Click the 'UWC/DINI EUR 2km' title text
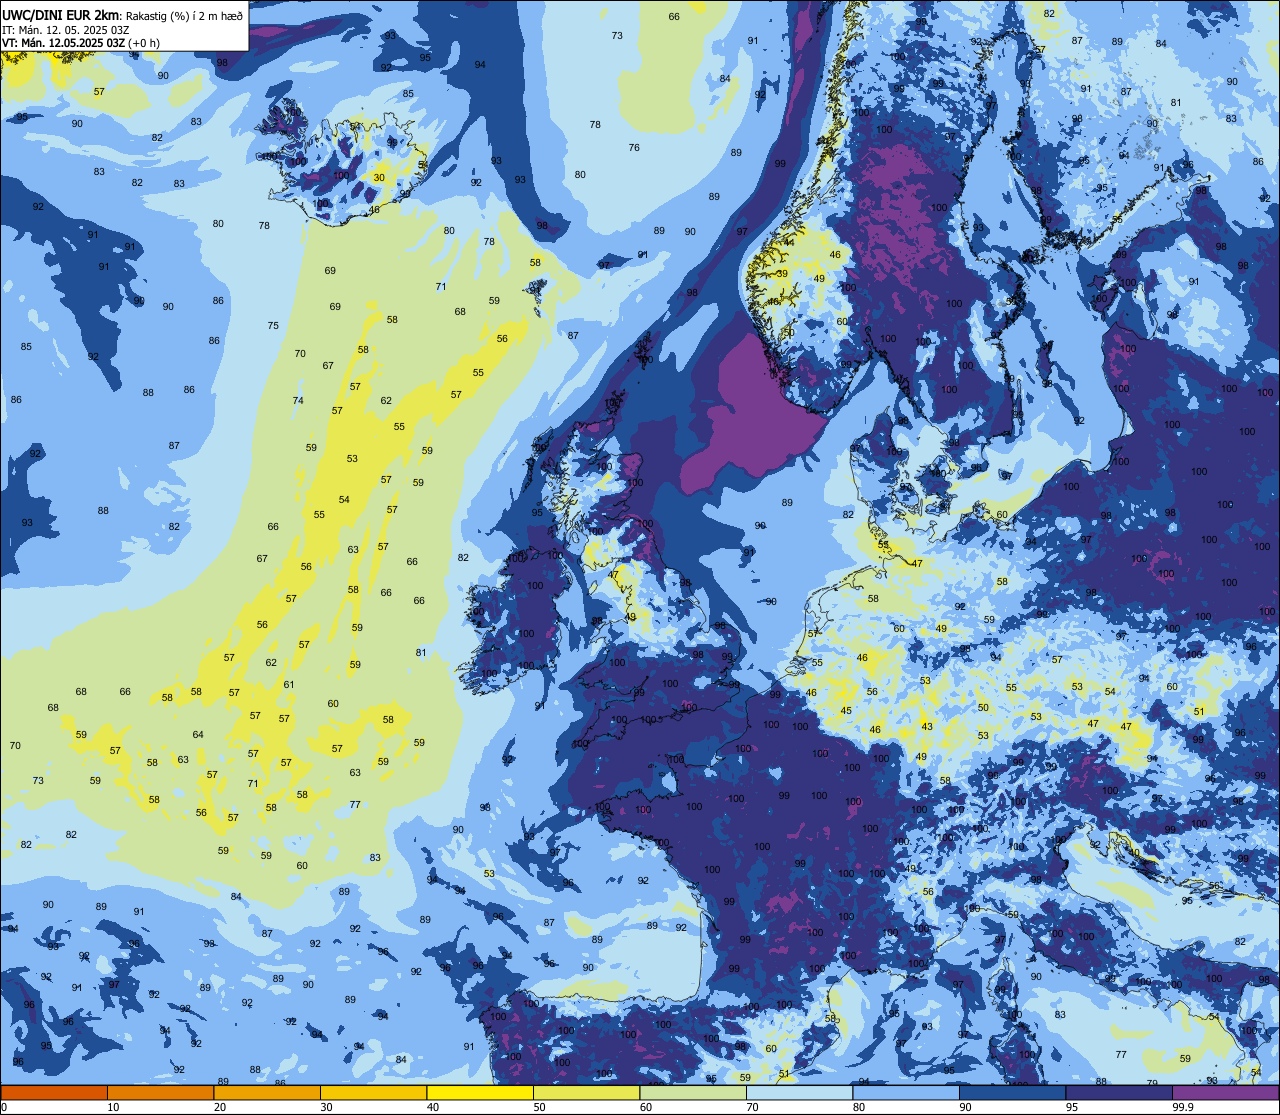 [x=60, y=15]
